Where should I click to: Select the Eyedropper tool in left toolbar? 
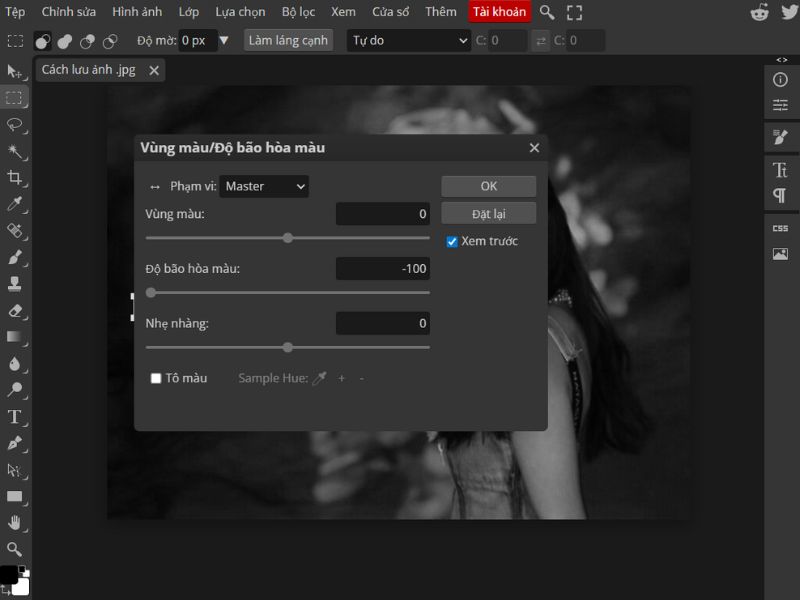coord(14,204)
